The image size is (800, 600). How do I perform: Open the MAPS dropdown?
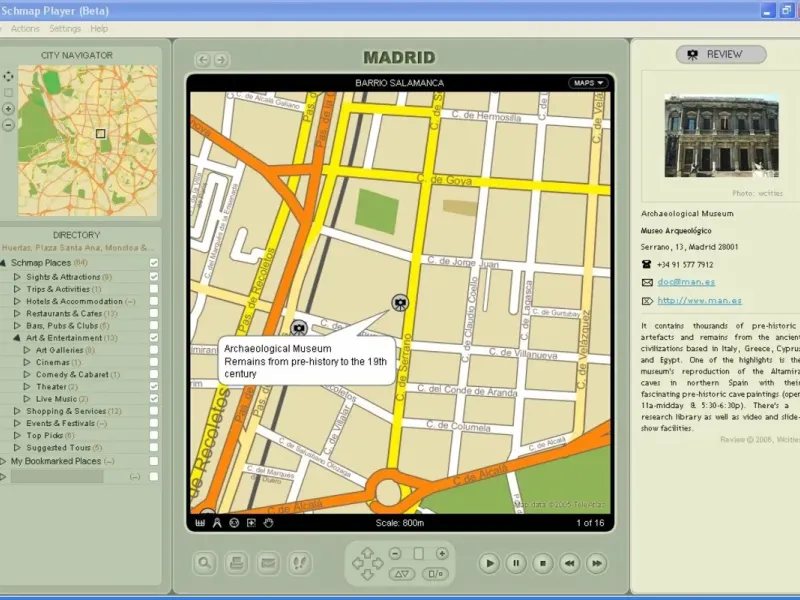(588, 83)
